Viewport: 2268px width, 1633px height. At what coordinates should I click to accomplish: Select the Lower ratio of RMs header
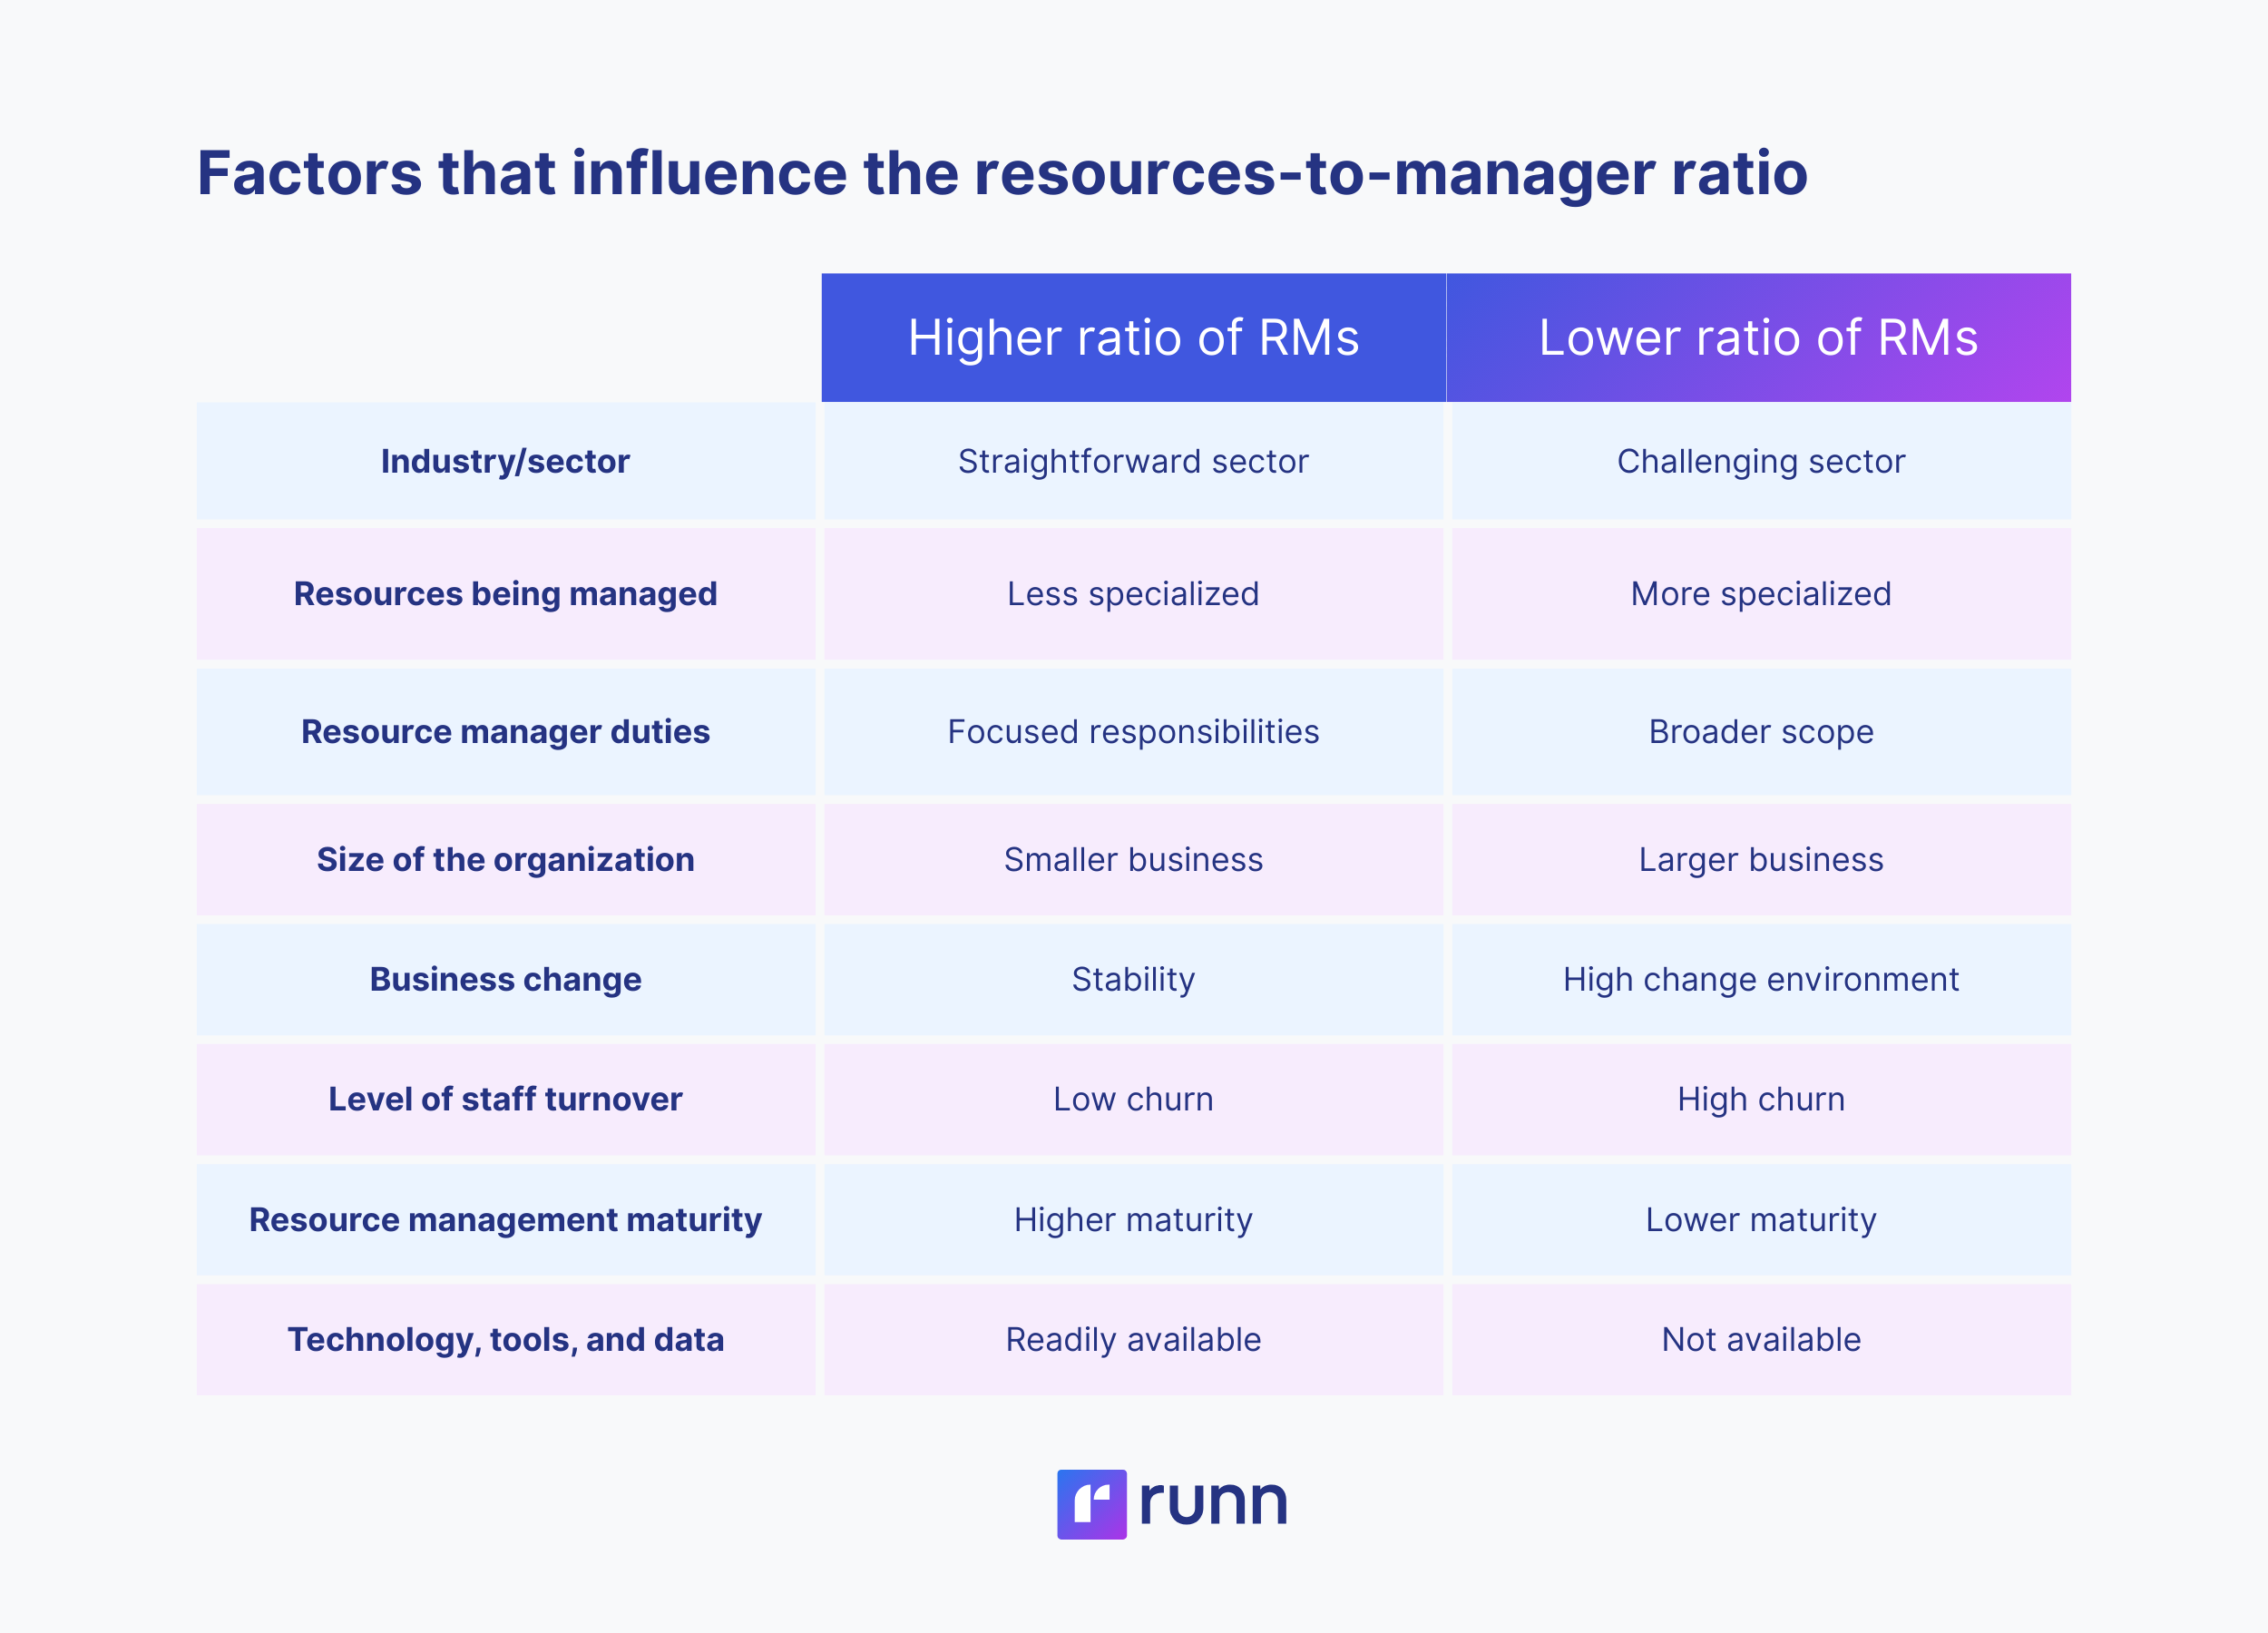[x=1758, y=338]
